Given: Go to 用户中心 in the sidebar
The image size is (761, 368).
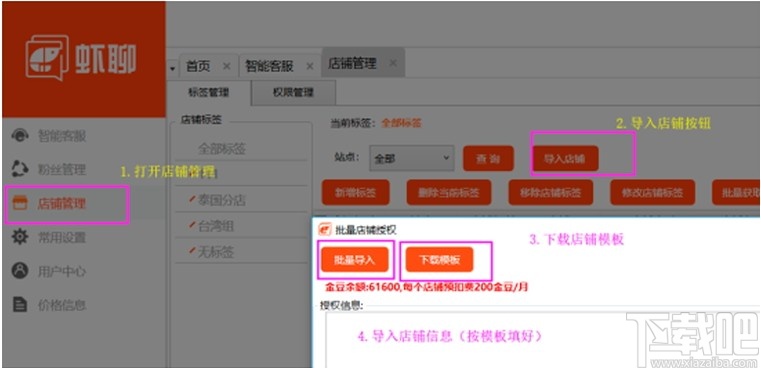Looking at the screenshot, I should pos(62,271).
